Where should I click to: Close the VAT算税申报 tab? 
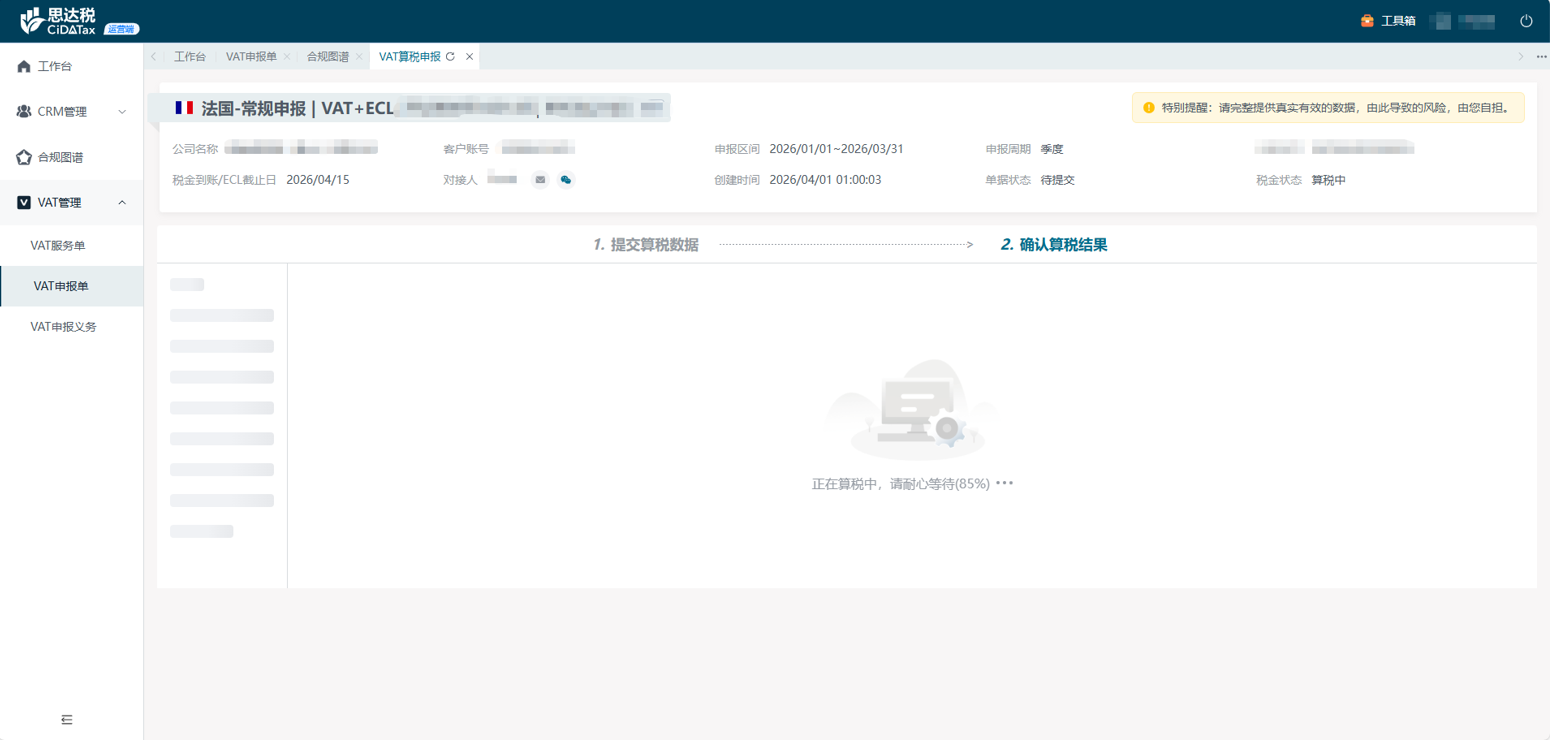tap(470, 57)
